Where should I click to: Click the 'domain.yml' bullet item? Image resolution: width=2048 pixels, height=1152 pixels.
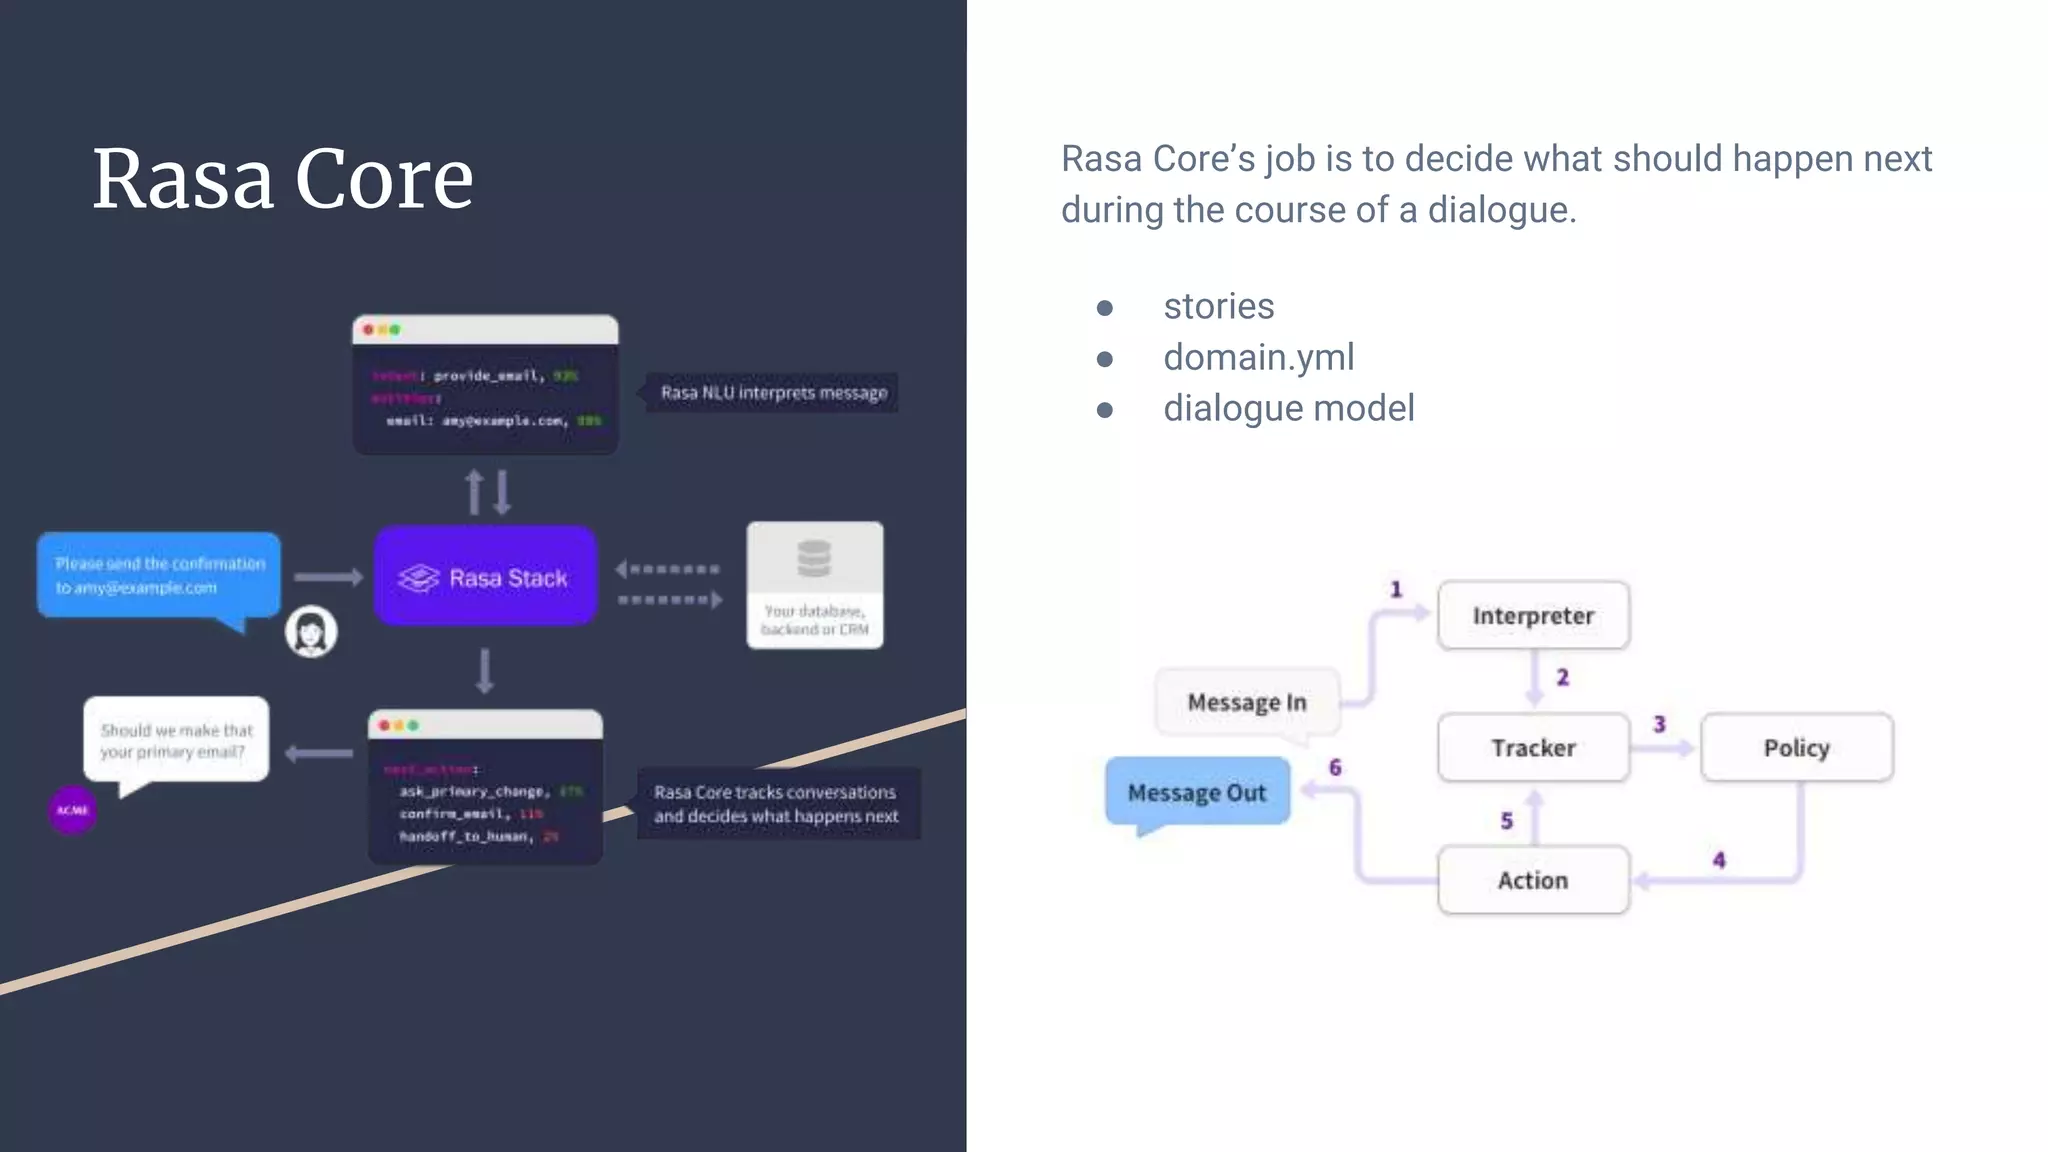coord(1258,357)
